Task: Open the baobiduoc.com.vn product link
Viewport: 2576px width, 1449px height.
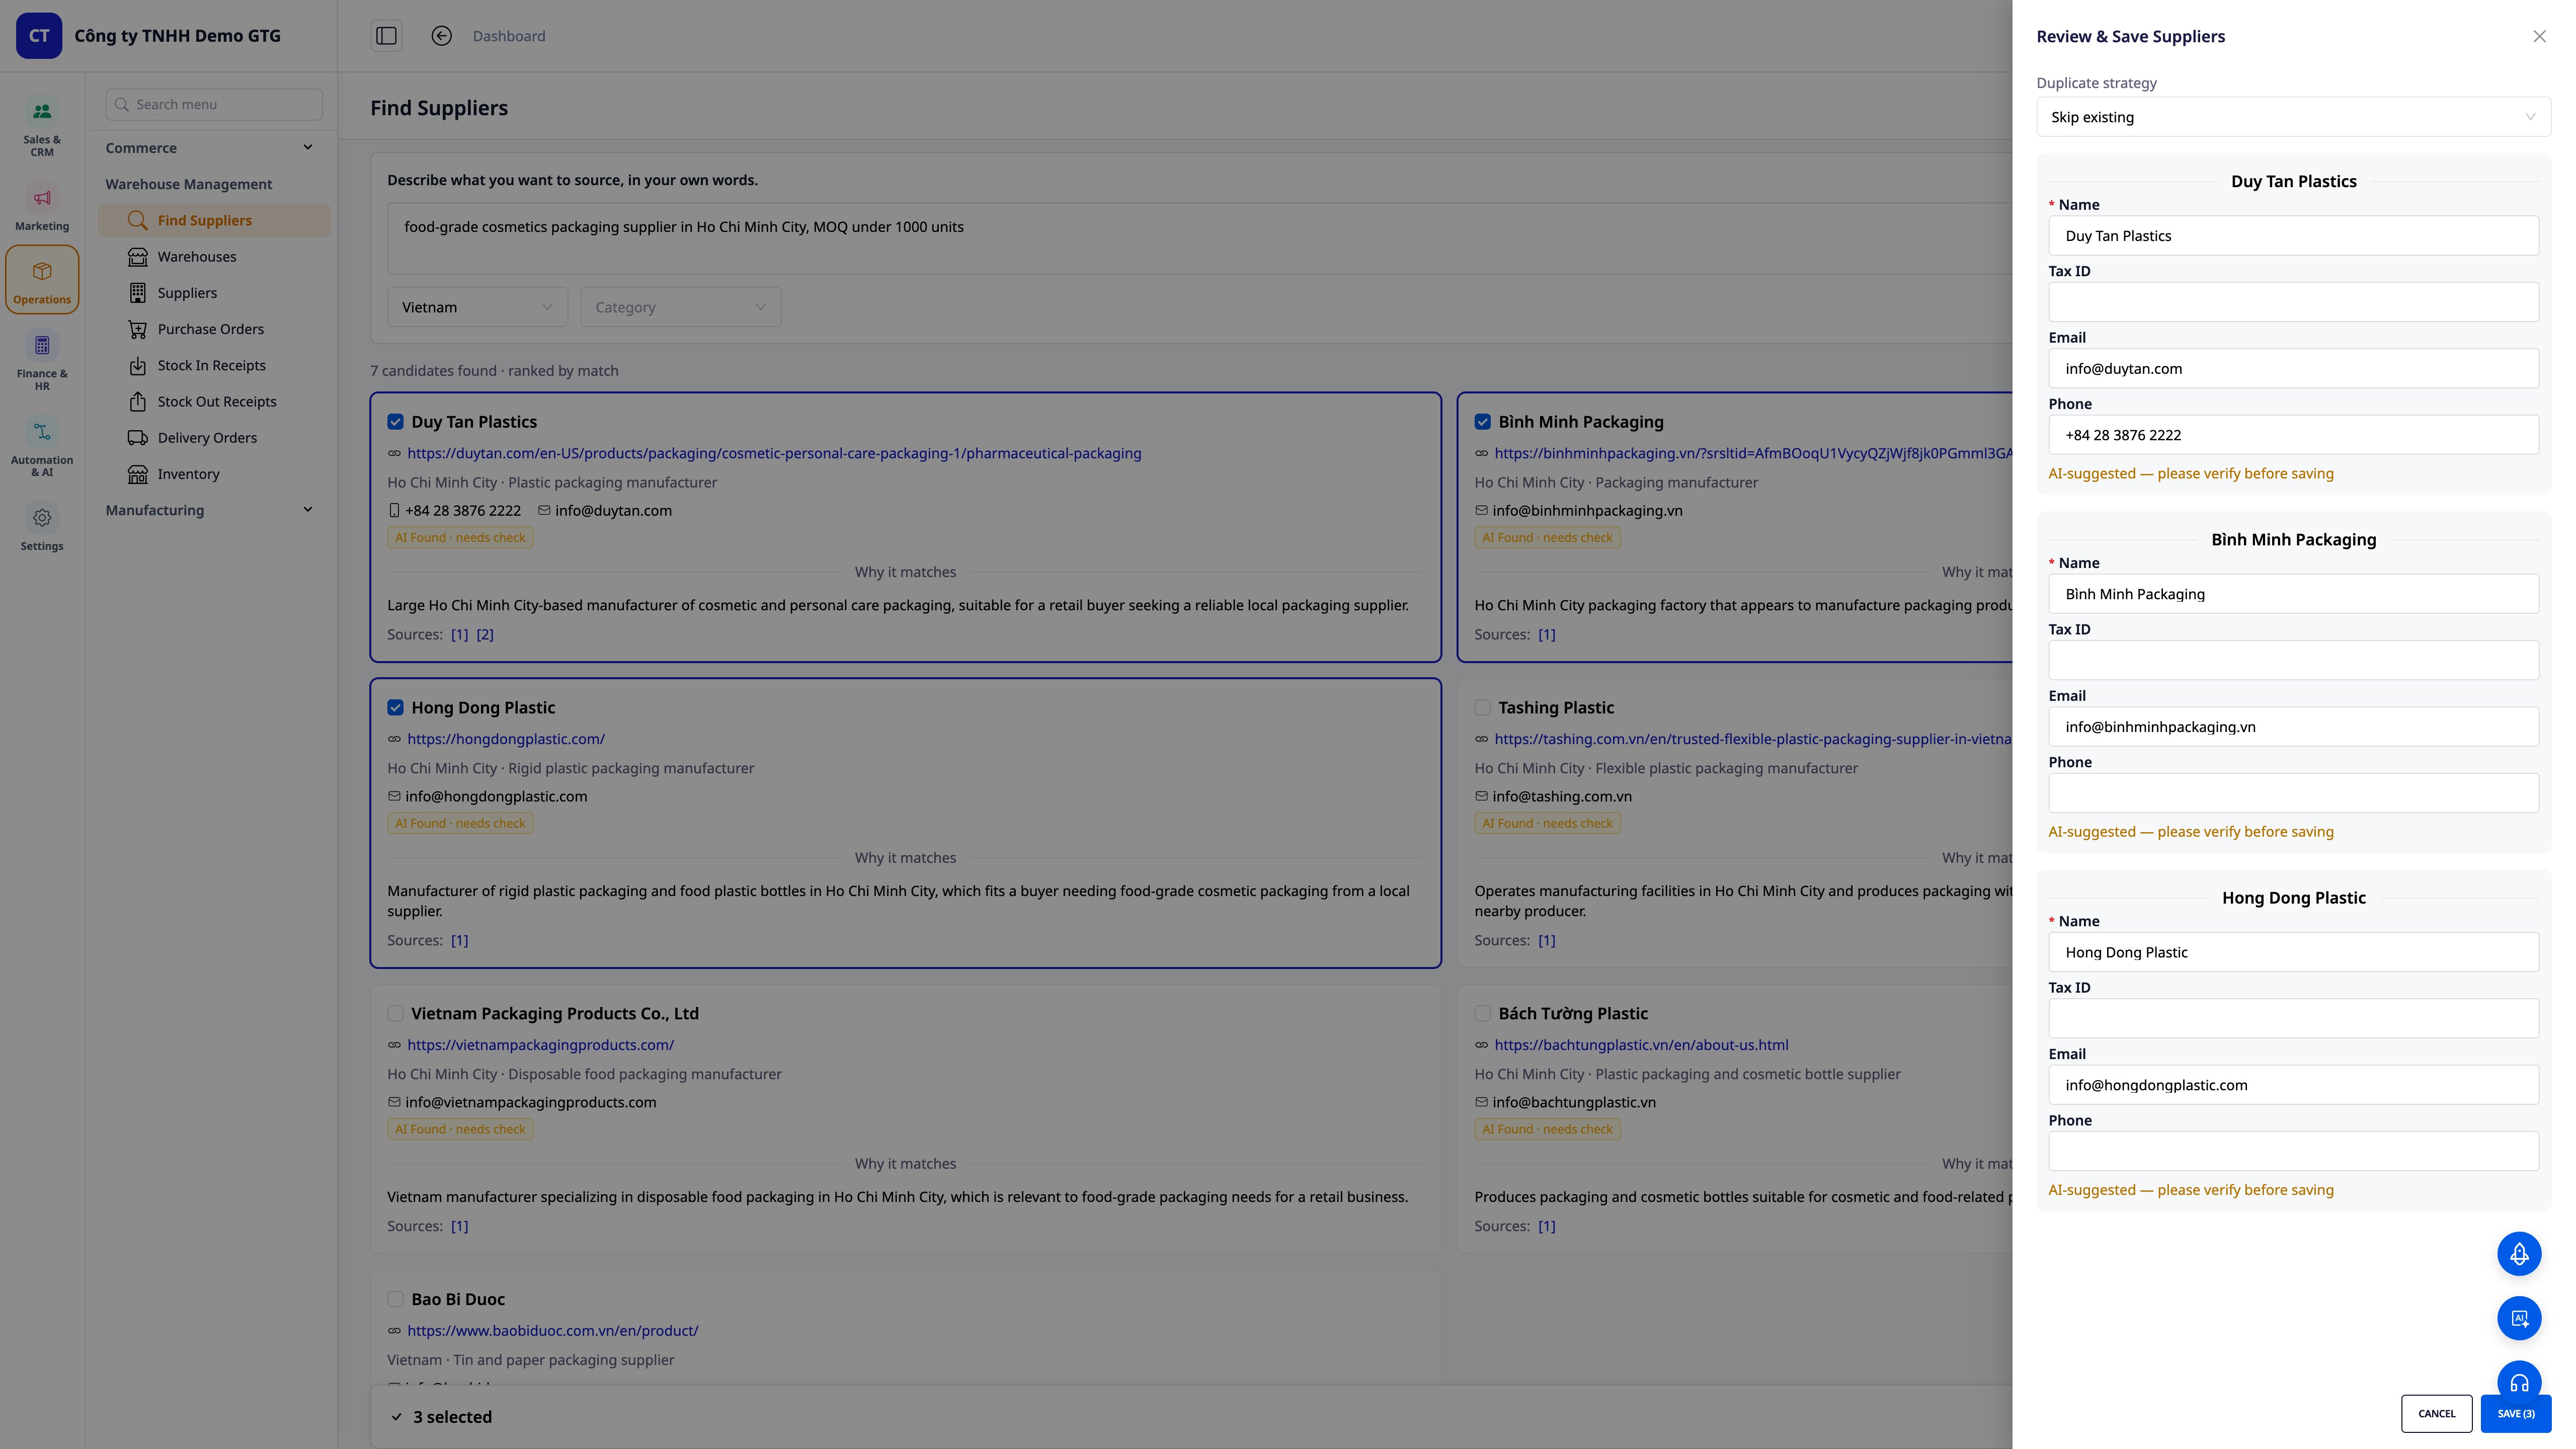Action: coord(552,1331)
